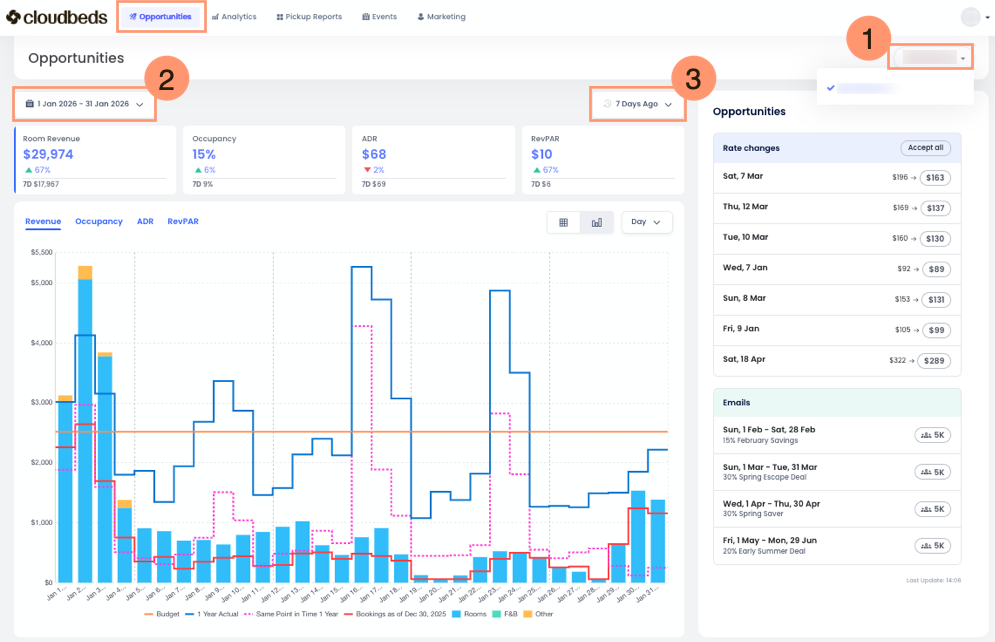Click the calendar icon in date range
Image resolution: width=995 pixels, height=642 pixels.
point(30,104)
